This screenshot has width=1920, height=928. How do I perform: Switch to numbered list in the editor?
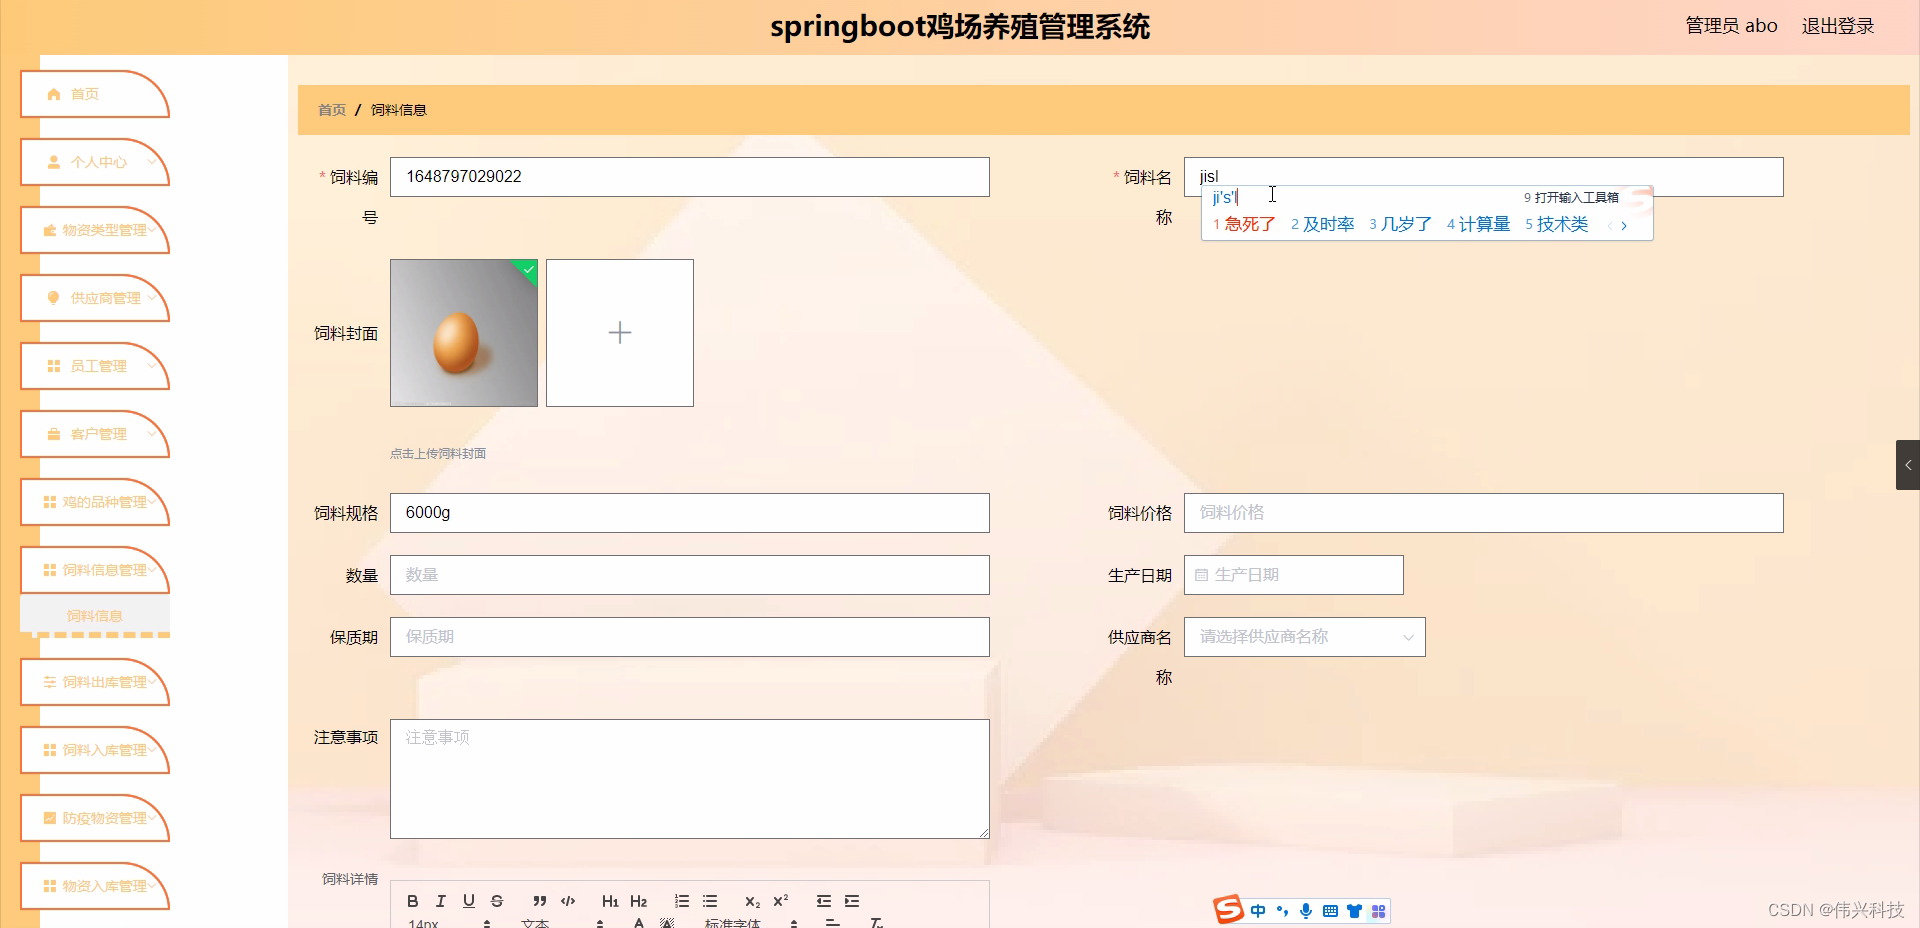click(x=681, y=901)
